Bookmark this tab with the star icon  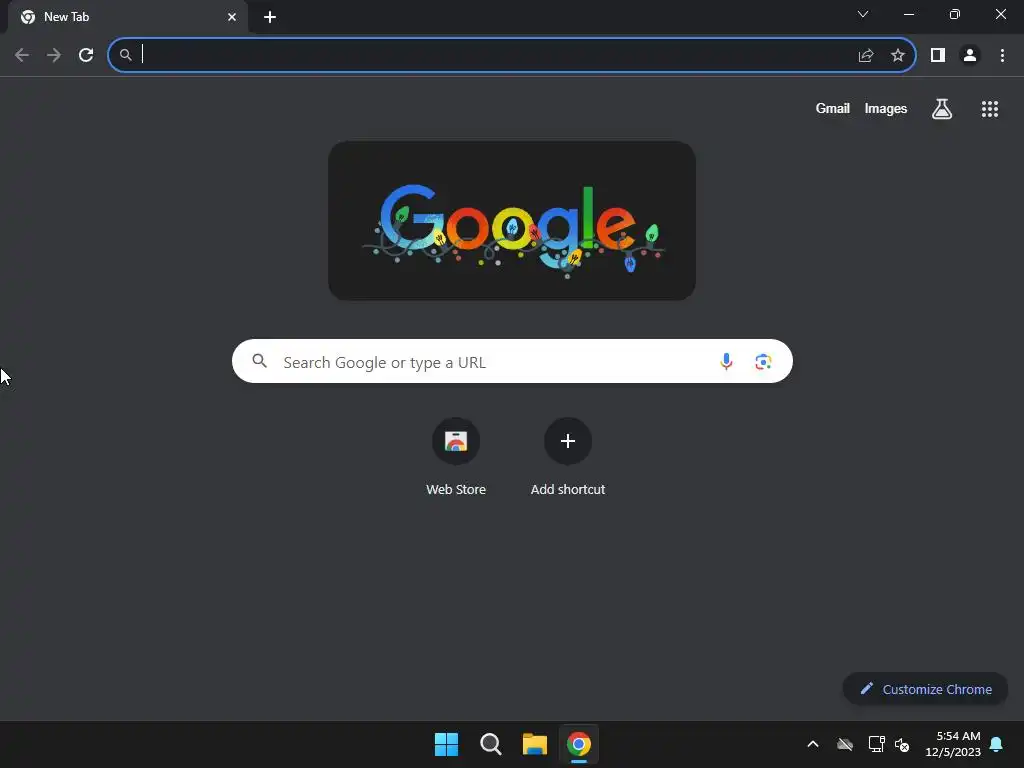pos(898,56)
